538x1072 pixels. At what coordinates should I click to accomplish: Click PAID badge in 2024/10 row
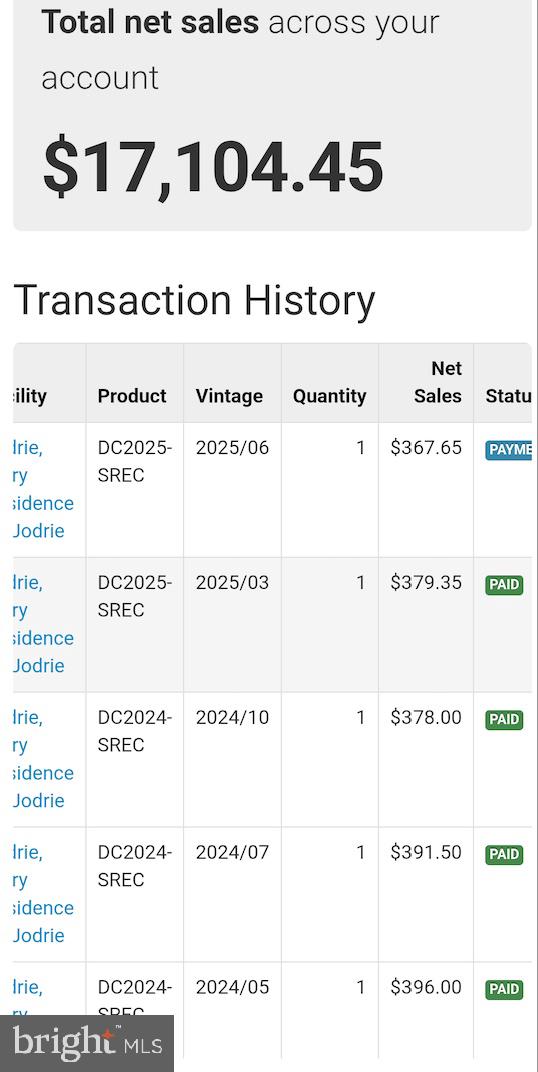pyautogui.click(x=505, y=719)
